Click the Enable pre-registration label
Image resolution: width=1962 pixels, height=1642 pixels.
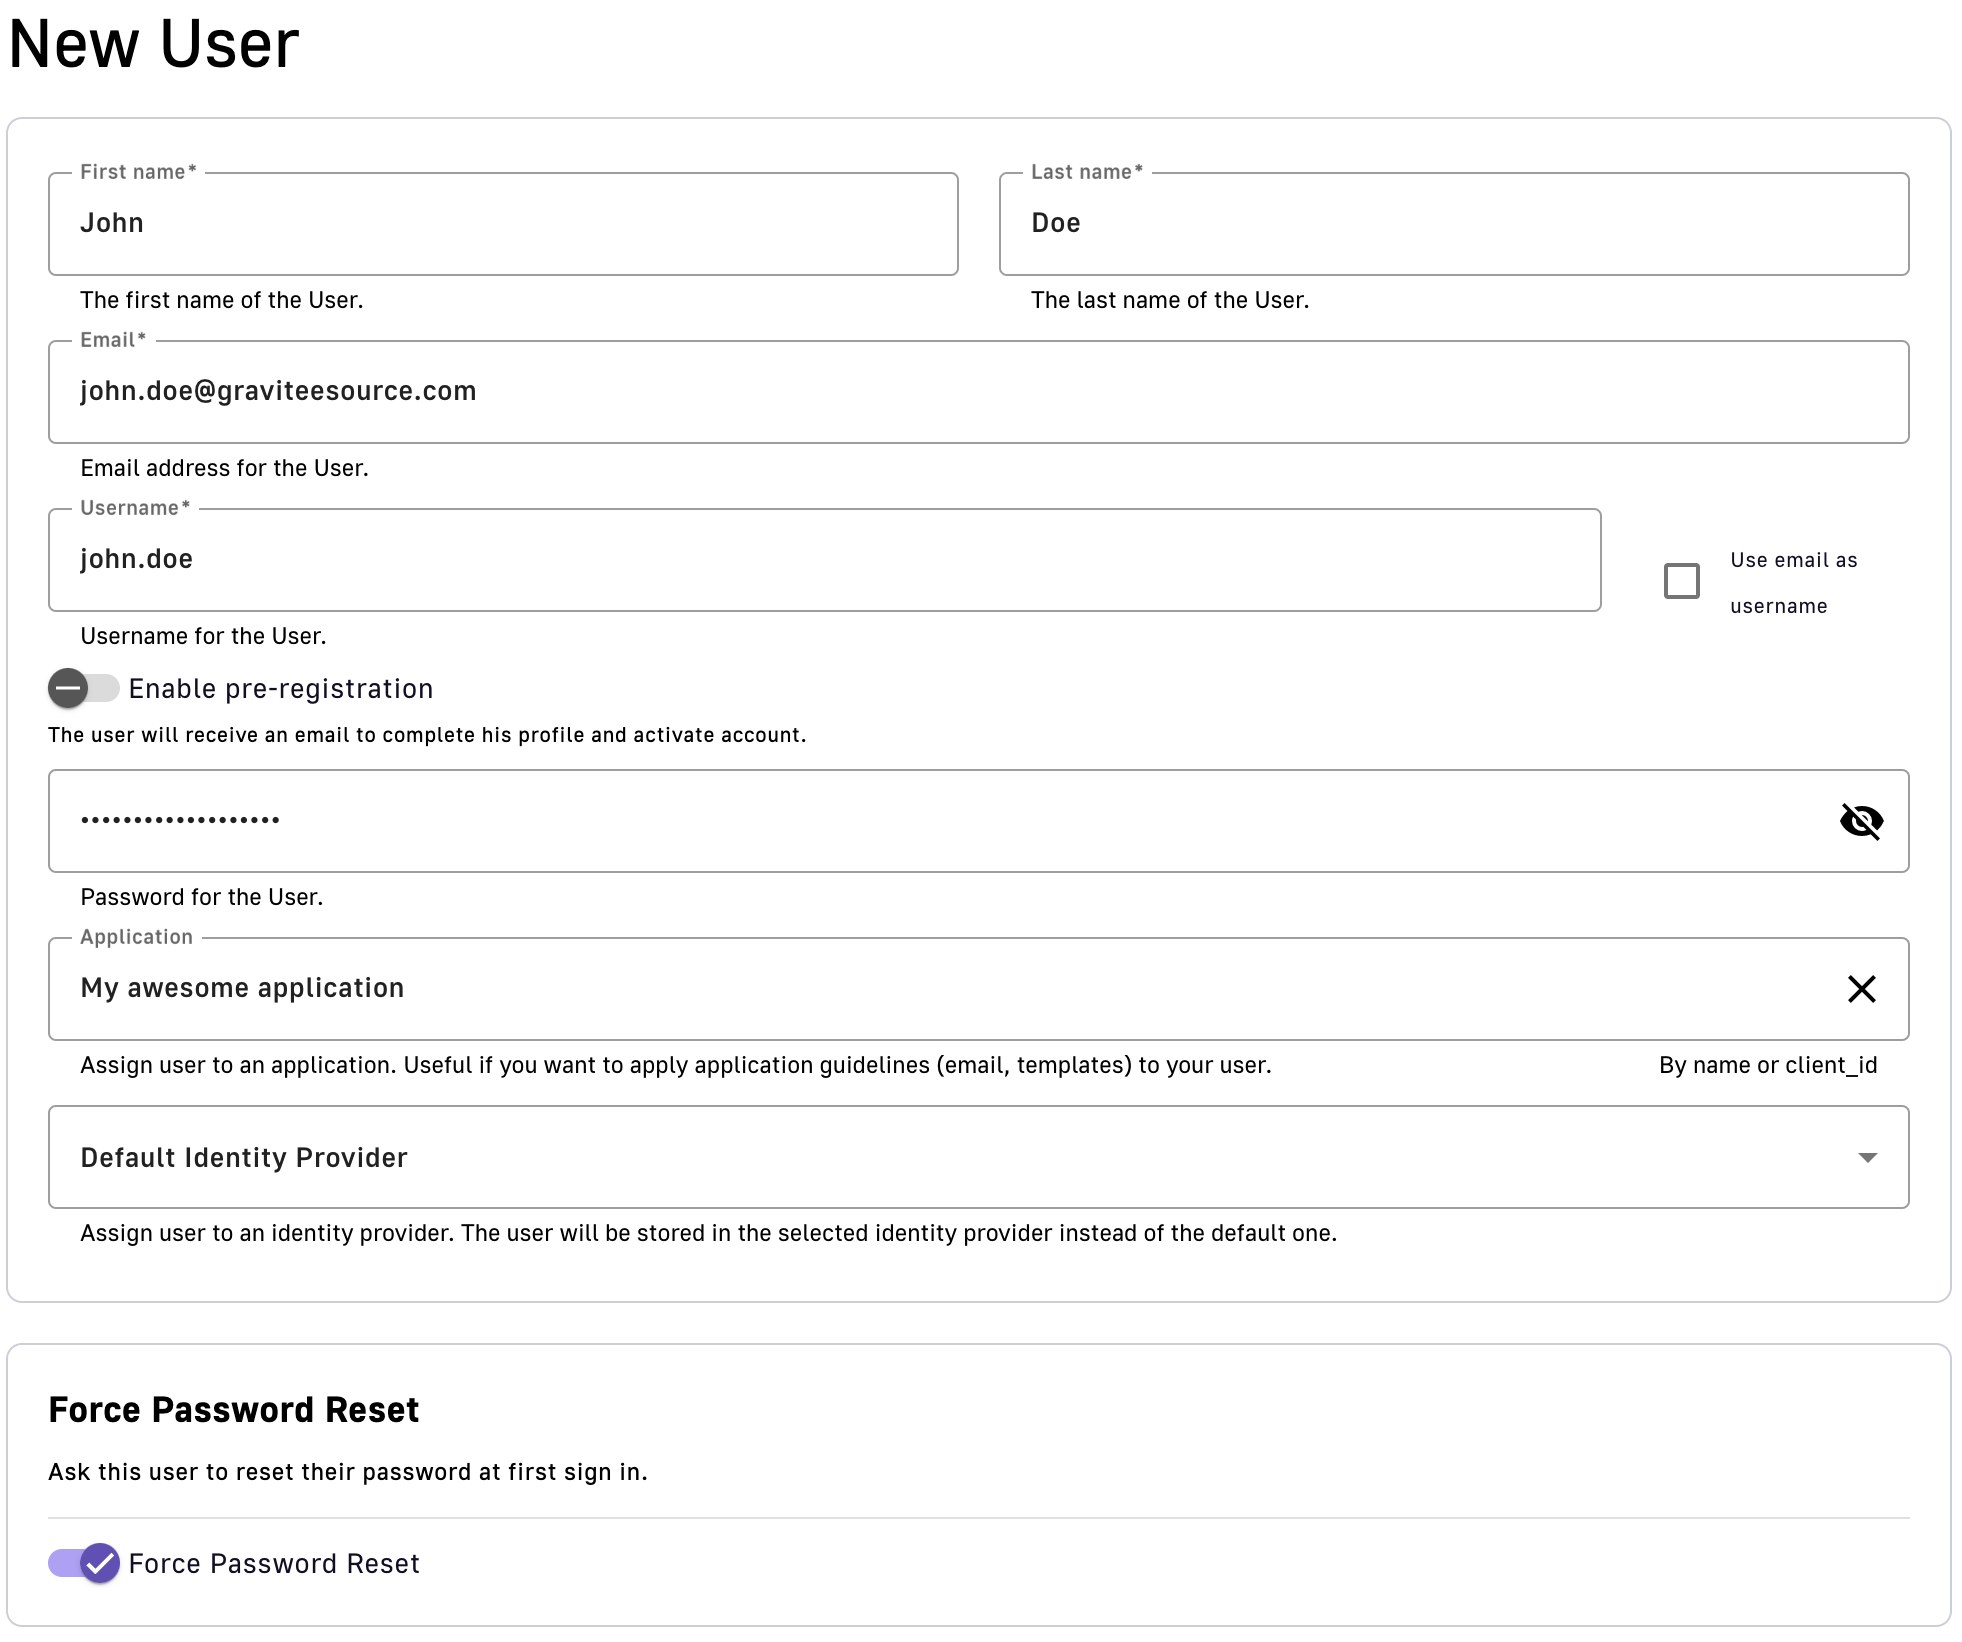coord(280,689)
